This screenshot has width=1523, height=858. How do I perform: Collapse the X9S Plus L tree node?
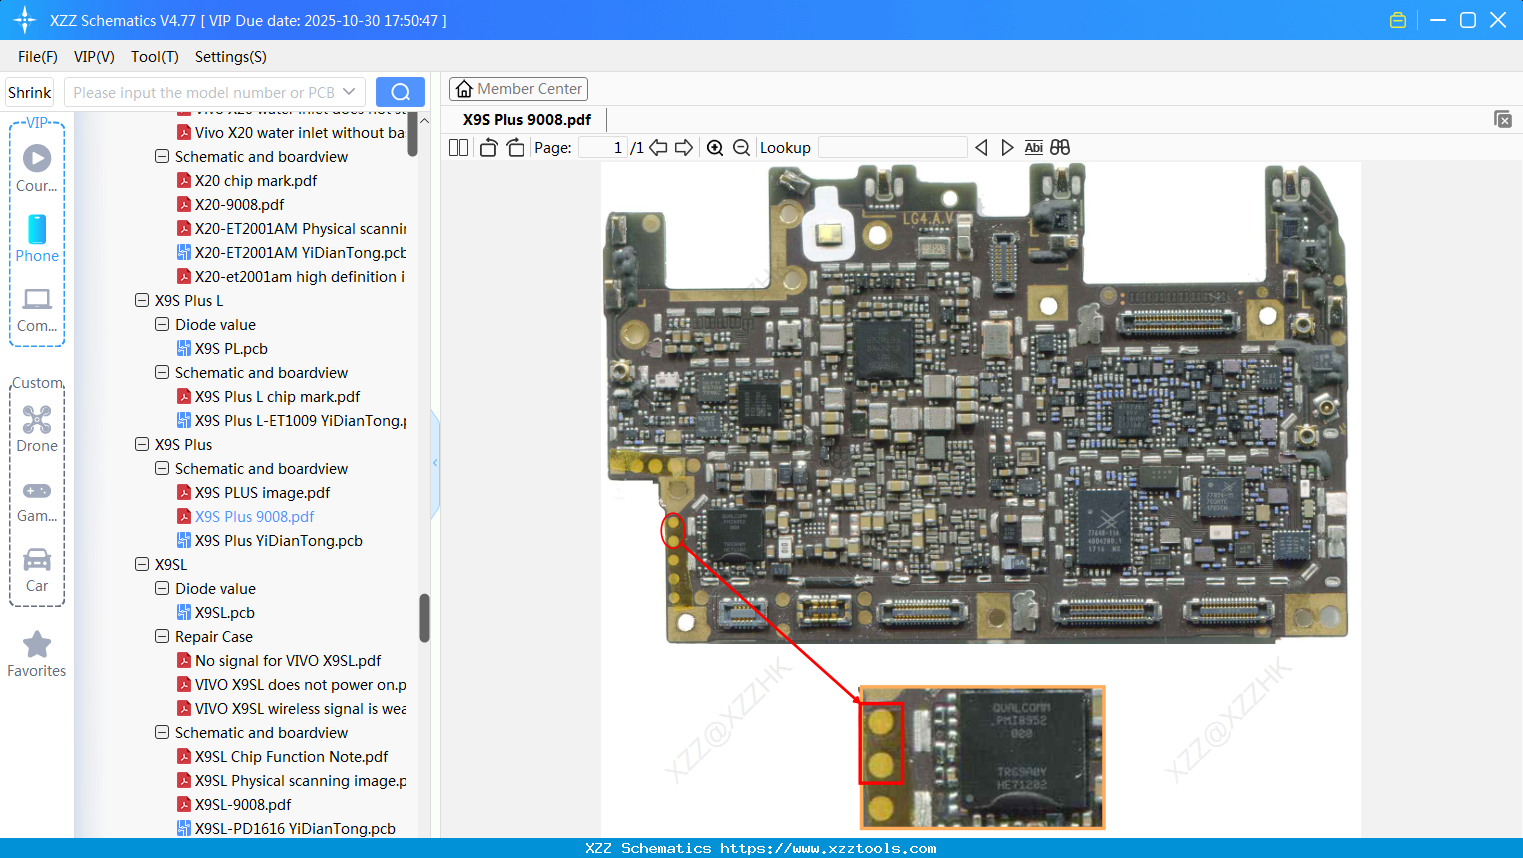(x=142, y=300)
